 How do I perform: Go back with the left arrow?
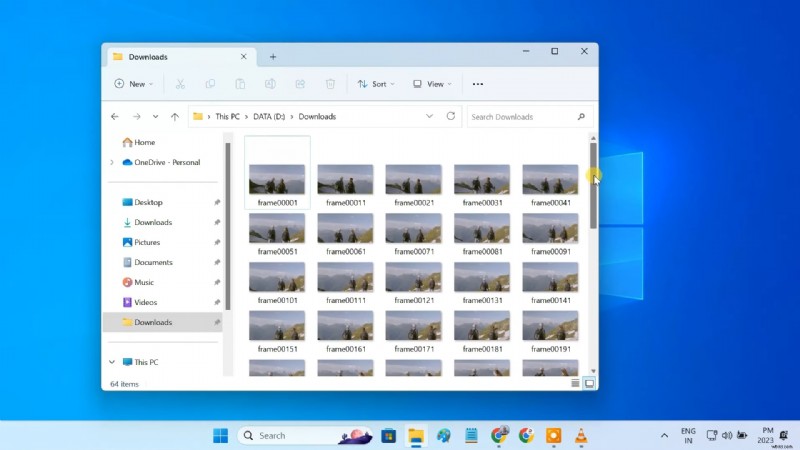pos(115,117)
